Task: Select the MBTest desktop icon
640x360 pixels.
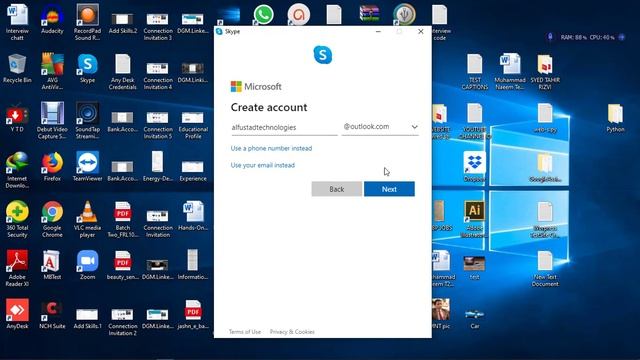Action: (52, 265)
